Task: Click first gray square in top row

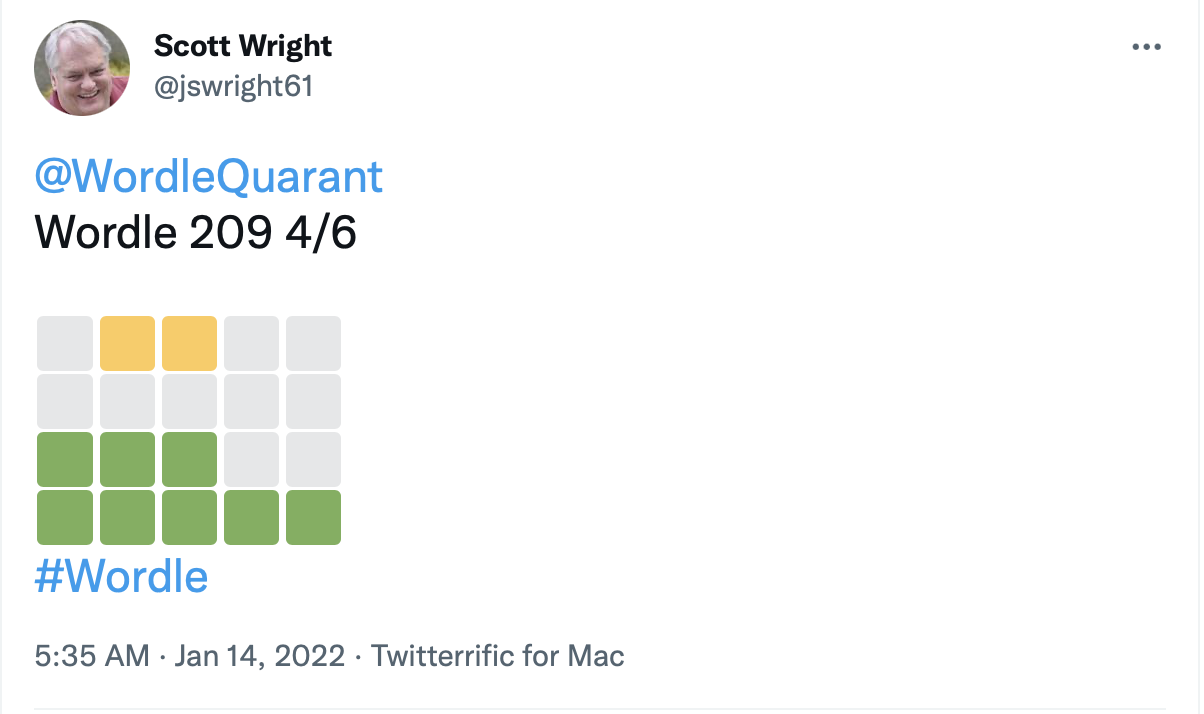Action: [x=65, y=344]
